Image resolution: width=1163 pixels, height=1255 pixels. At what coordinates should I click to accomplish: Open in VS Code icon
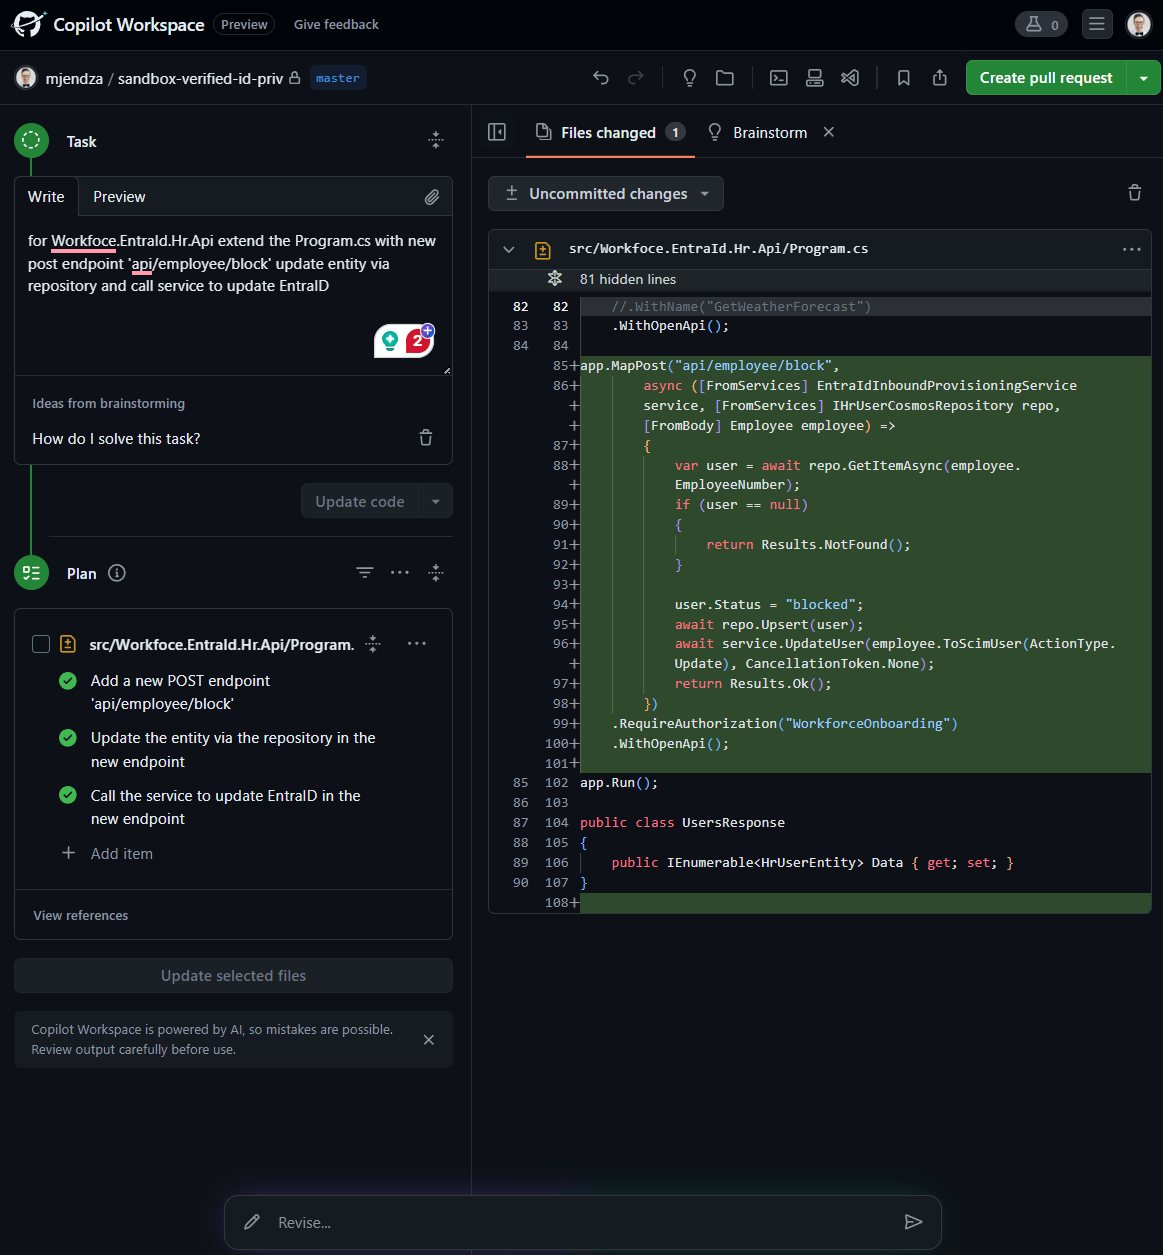pos(850,78)
